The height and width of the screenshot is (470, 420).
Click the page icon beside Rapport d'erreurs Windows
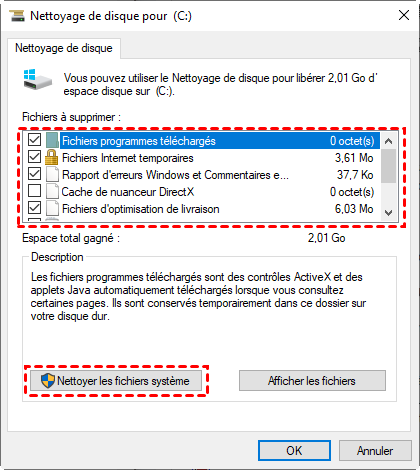[x=52, y=174]
